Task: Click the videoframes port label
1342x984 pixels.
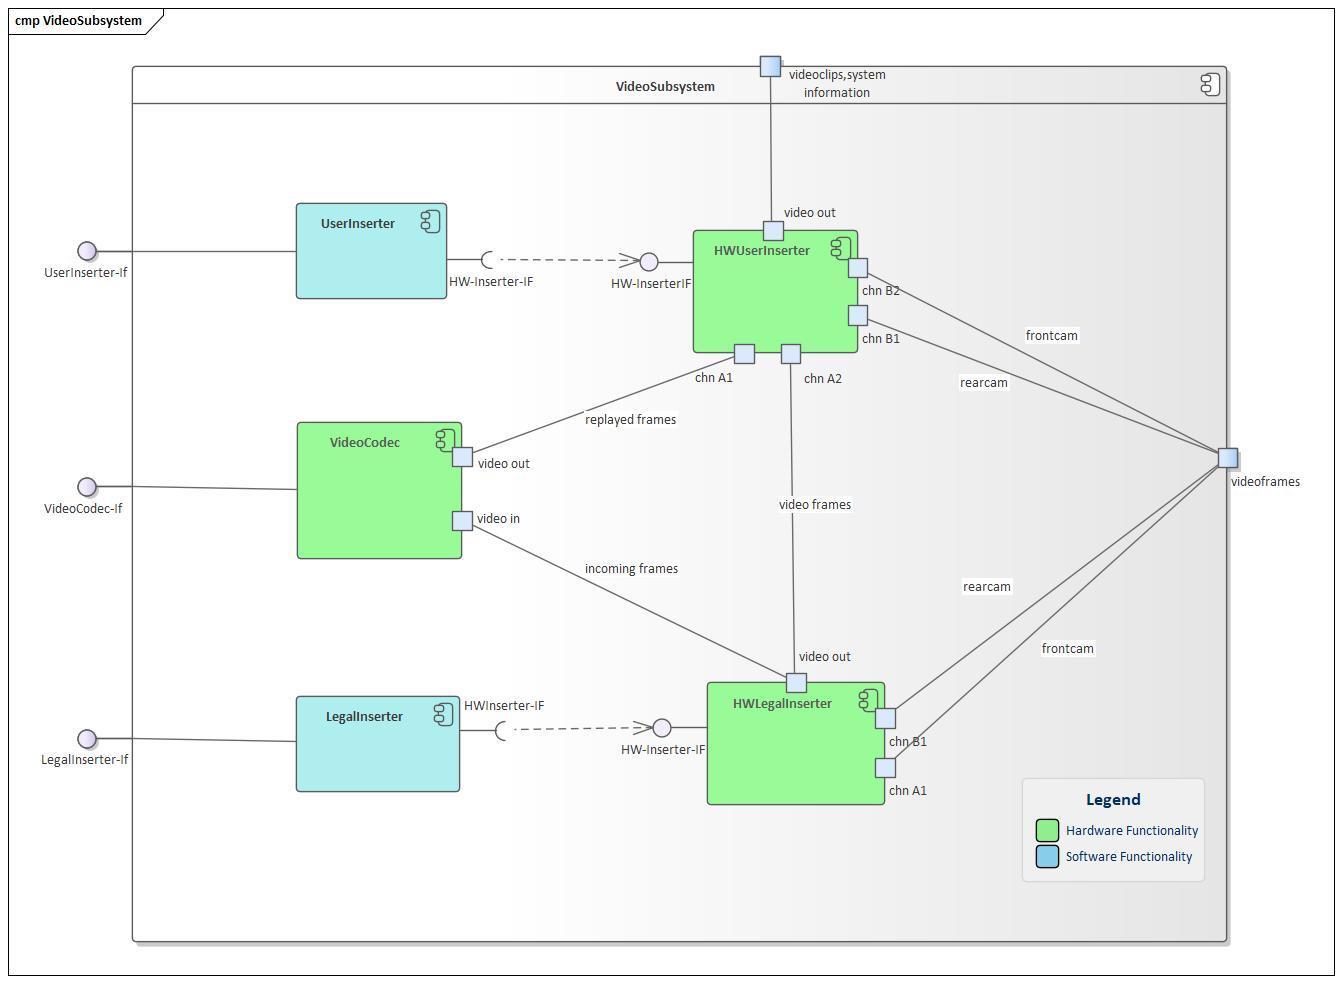Action: tap(1265, 481)
